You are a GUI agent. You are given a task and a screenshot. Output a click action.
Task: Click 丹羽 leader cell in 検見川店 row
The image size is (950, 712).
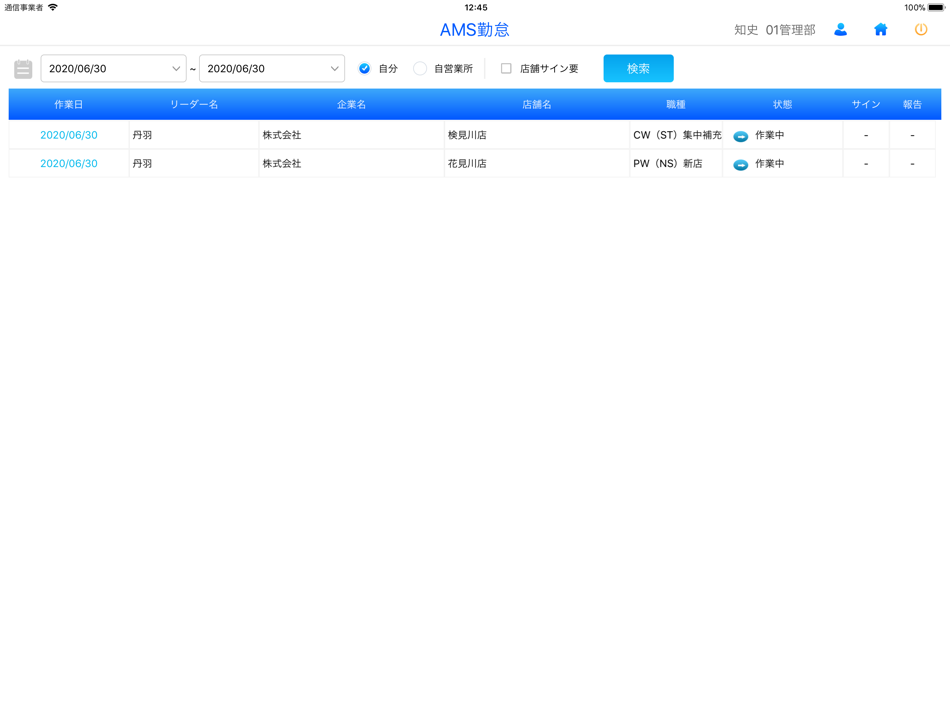(194, 135)
